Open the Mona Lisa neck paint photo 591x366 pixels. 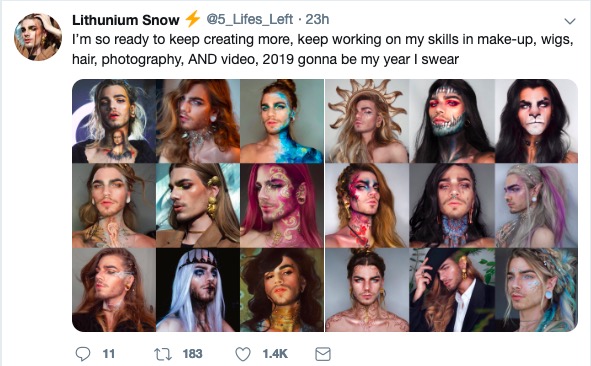[x=114, y=121]
